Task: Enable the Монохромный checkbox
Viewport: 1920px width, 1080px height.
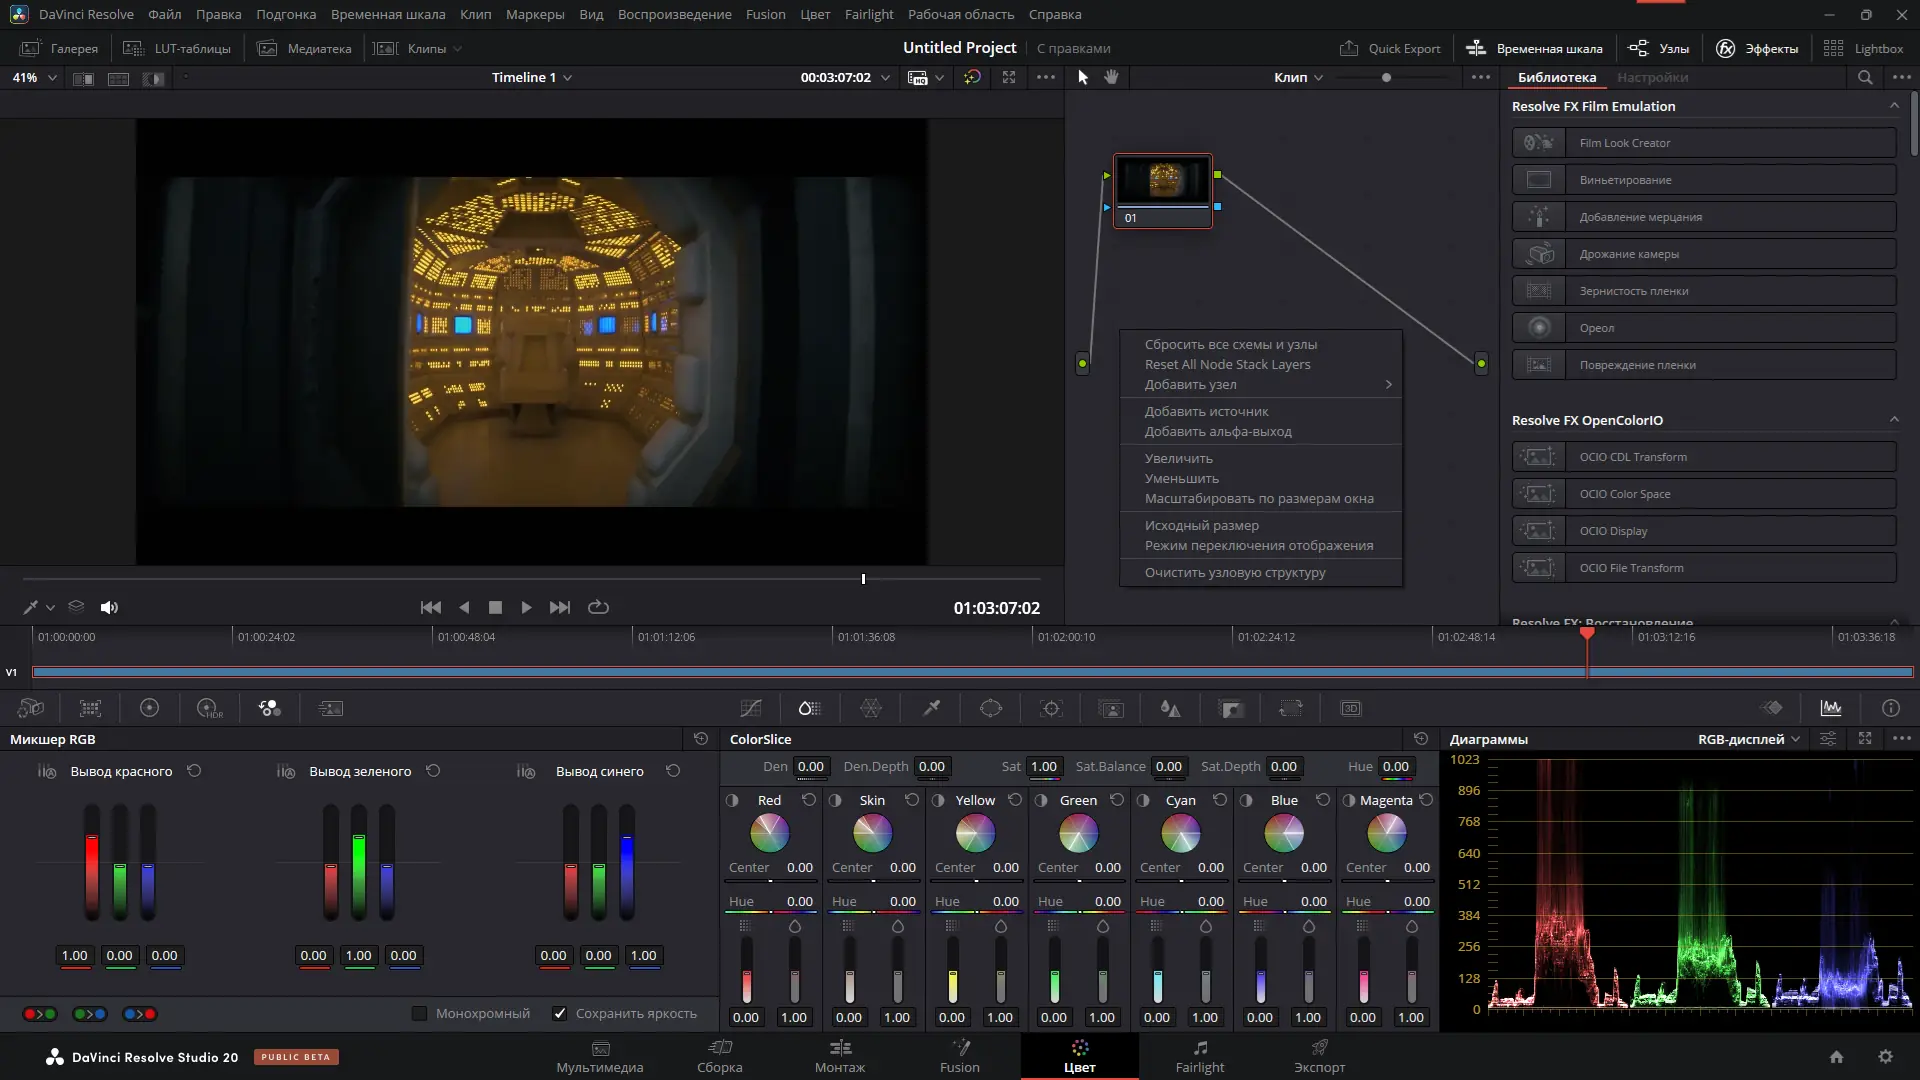Action: coord(420,1013)
